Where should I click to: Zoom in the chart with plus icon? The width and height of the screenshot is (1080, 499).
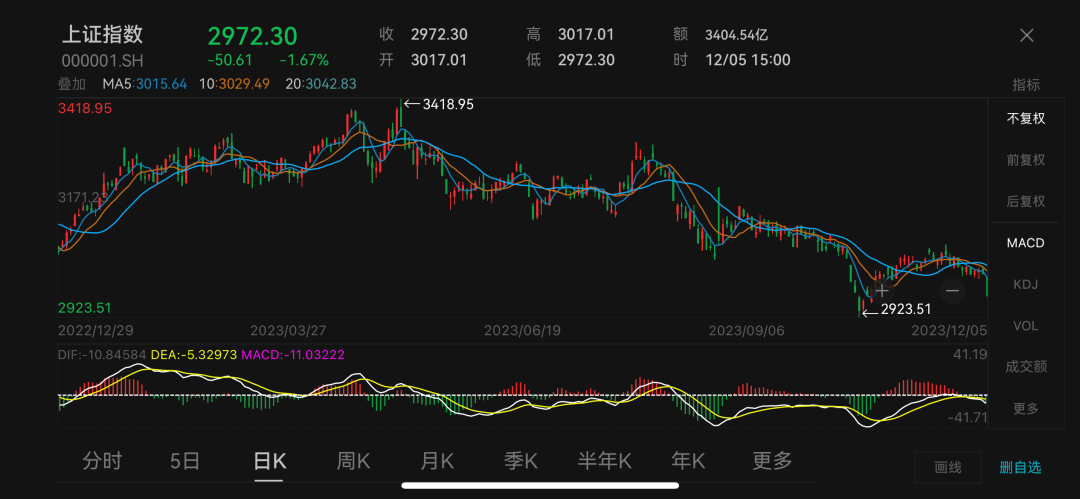click(x=882, y=291)
